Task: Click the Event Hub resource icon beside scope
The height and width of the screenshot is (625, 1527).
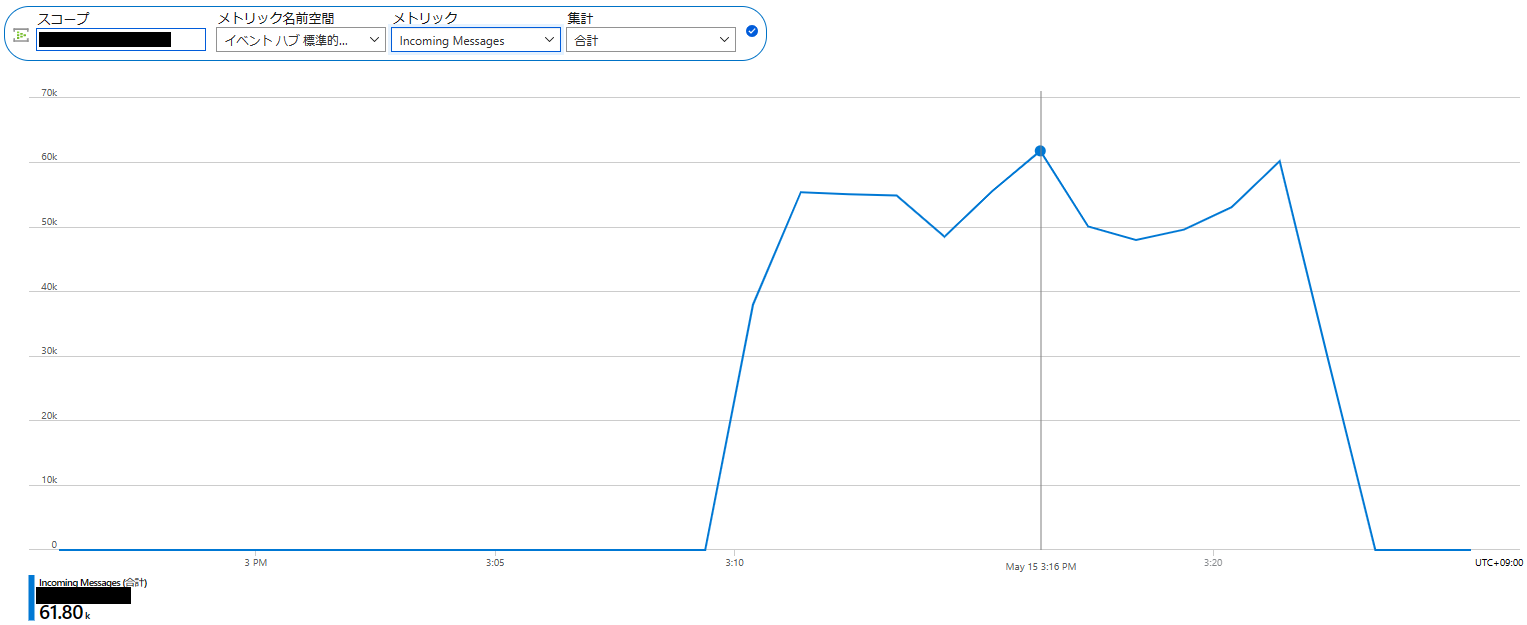Action: 21,35
